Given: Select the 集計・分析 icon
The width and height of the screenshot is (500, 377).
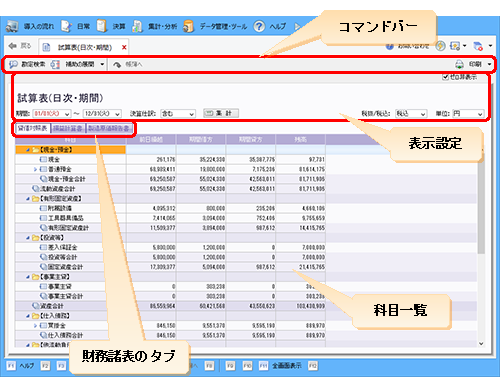Looking at the screenshot, I should [x=137, y=26].
